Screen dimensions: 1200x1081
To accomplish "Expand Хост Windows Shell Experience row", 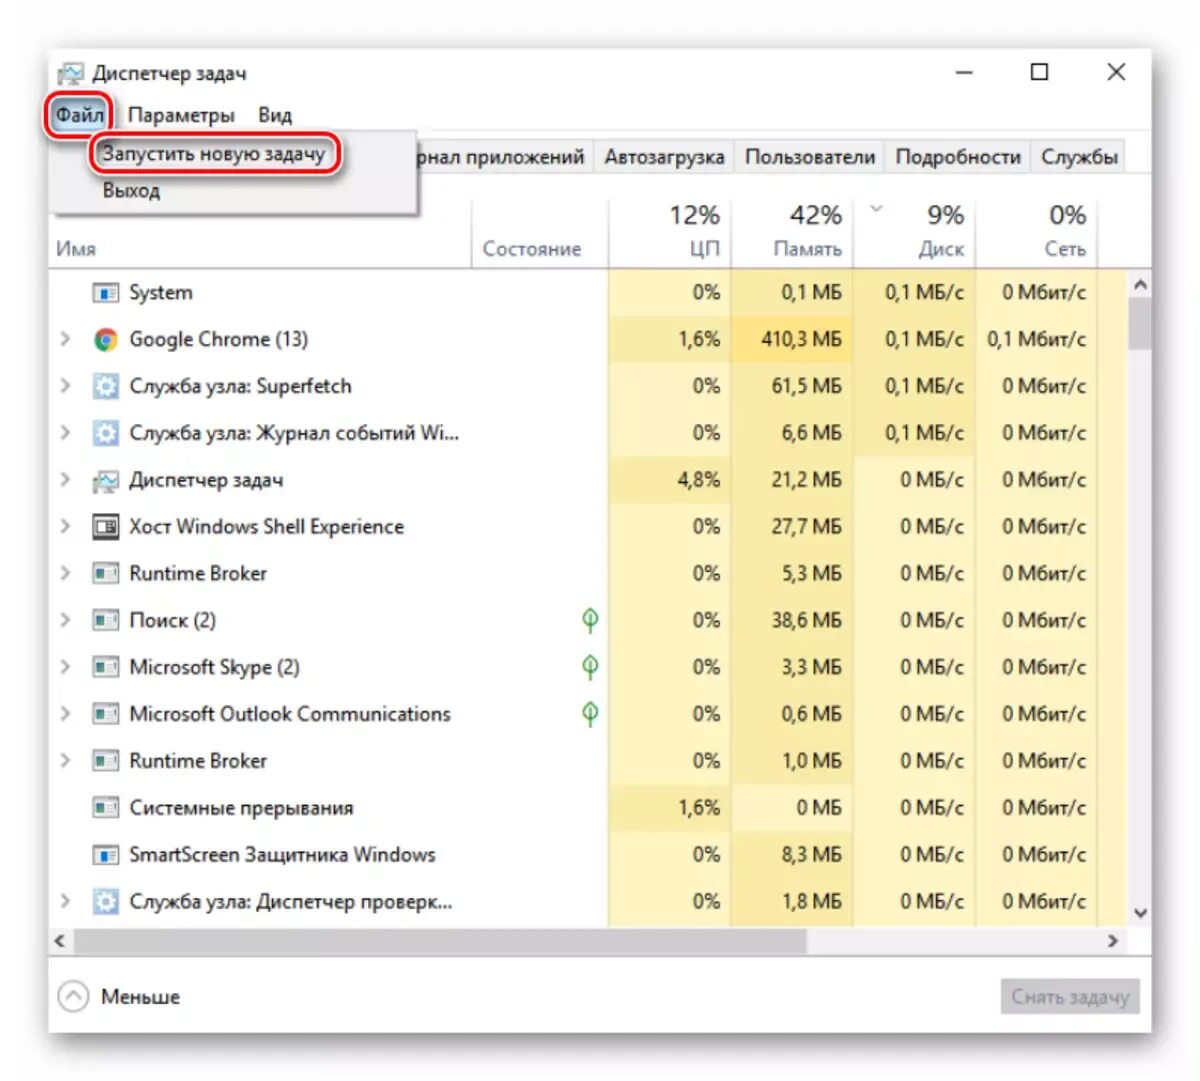I will pyautogui.click(x=66, y=527).
